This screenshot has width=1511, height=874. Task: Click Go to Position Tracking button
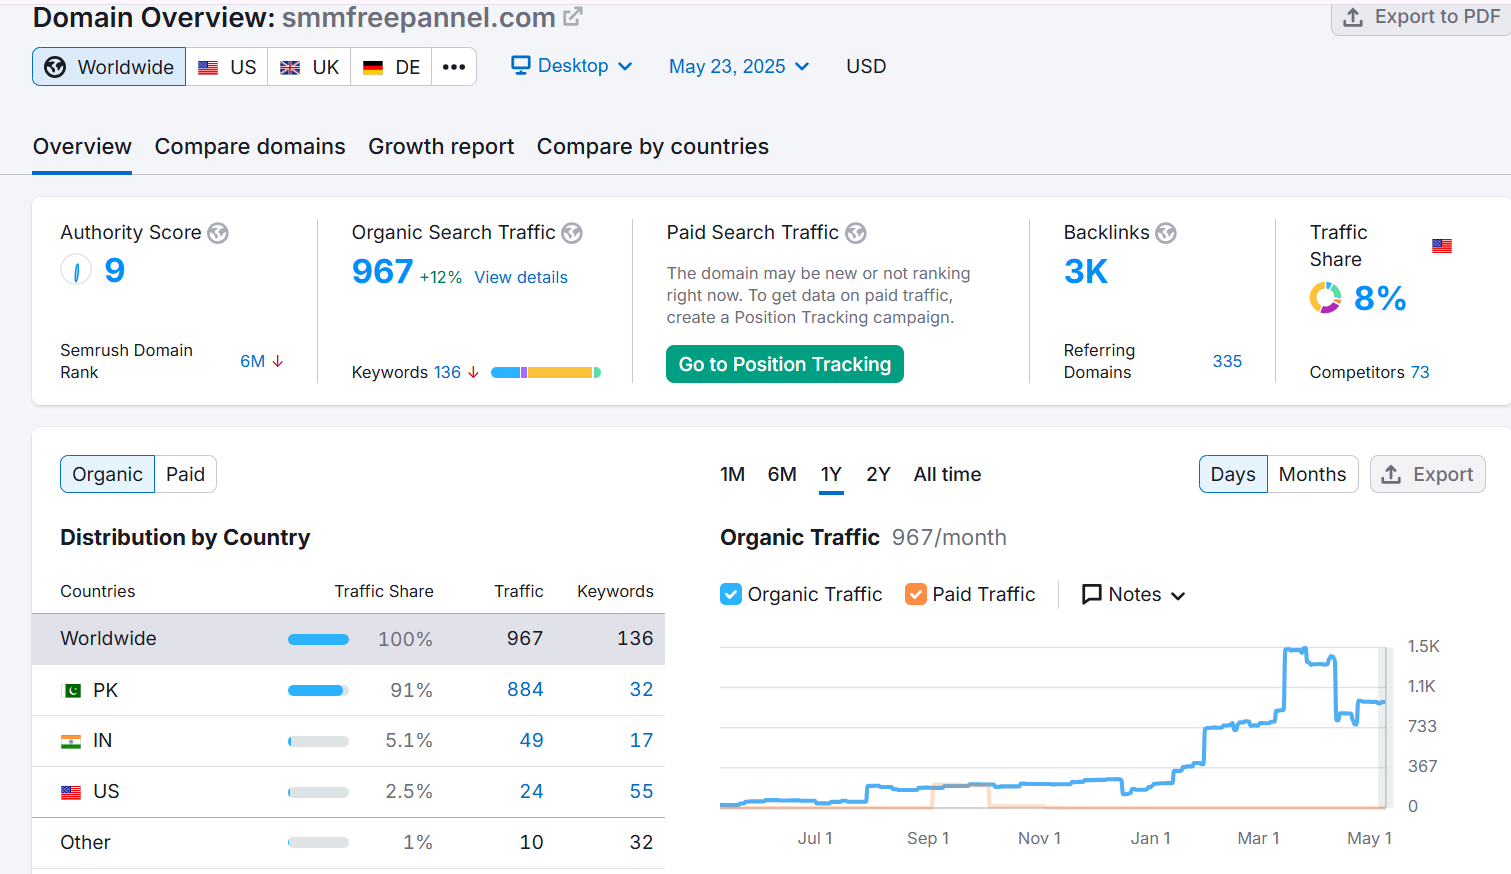tap(785, 364)
